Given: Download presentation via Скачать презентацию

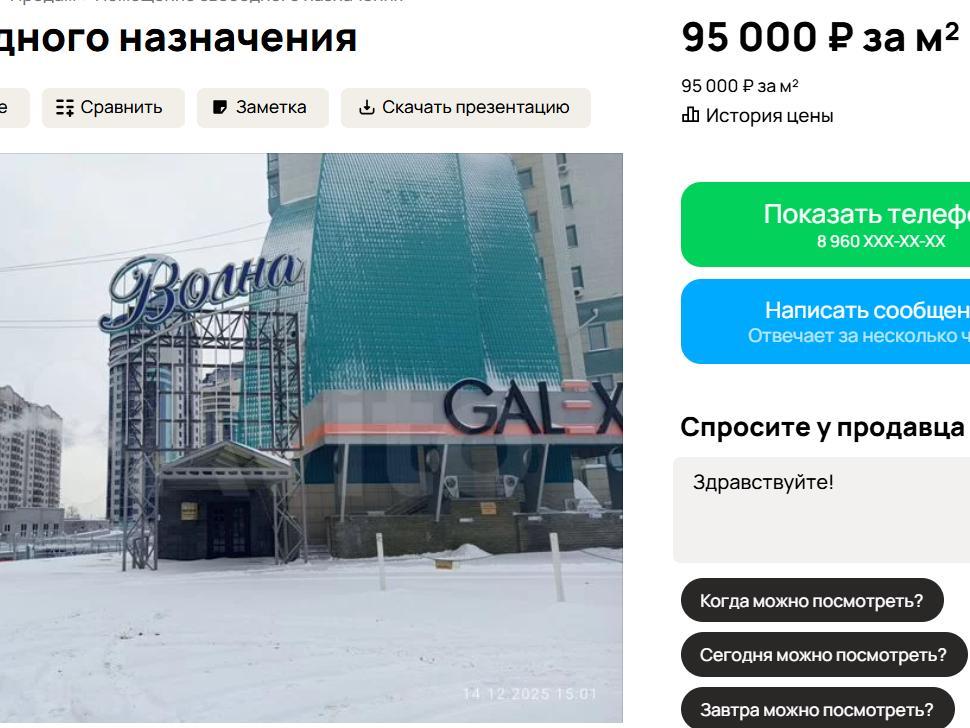Looking at the screenshot, I should (x=466, y=108).
